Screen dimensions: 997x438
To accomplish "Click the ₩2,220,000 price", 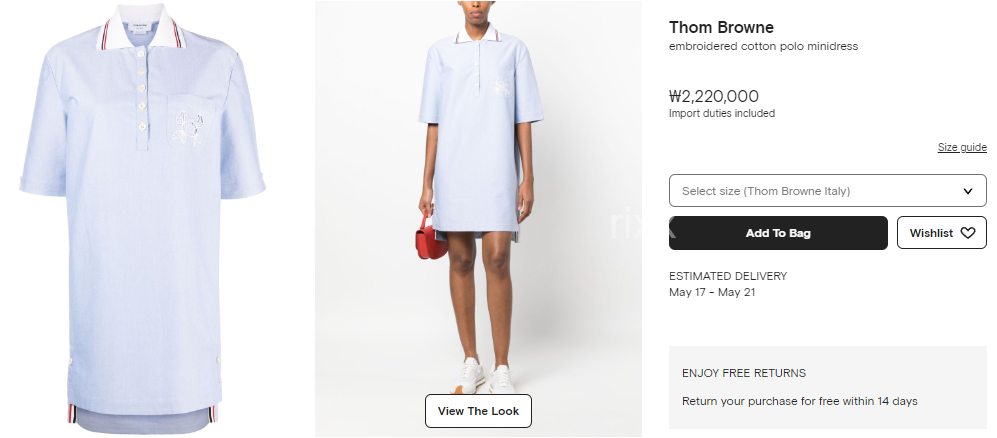I will [713, 97].
